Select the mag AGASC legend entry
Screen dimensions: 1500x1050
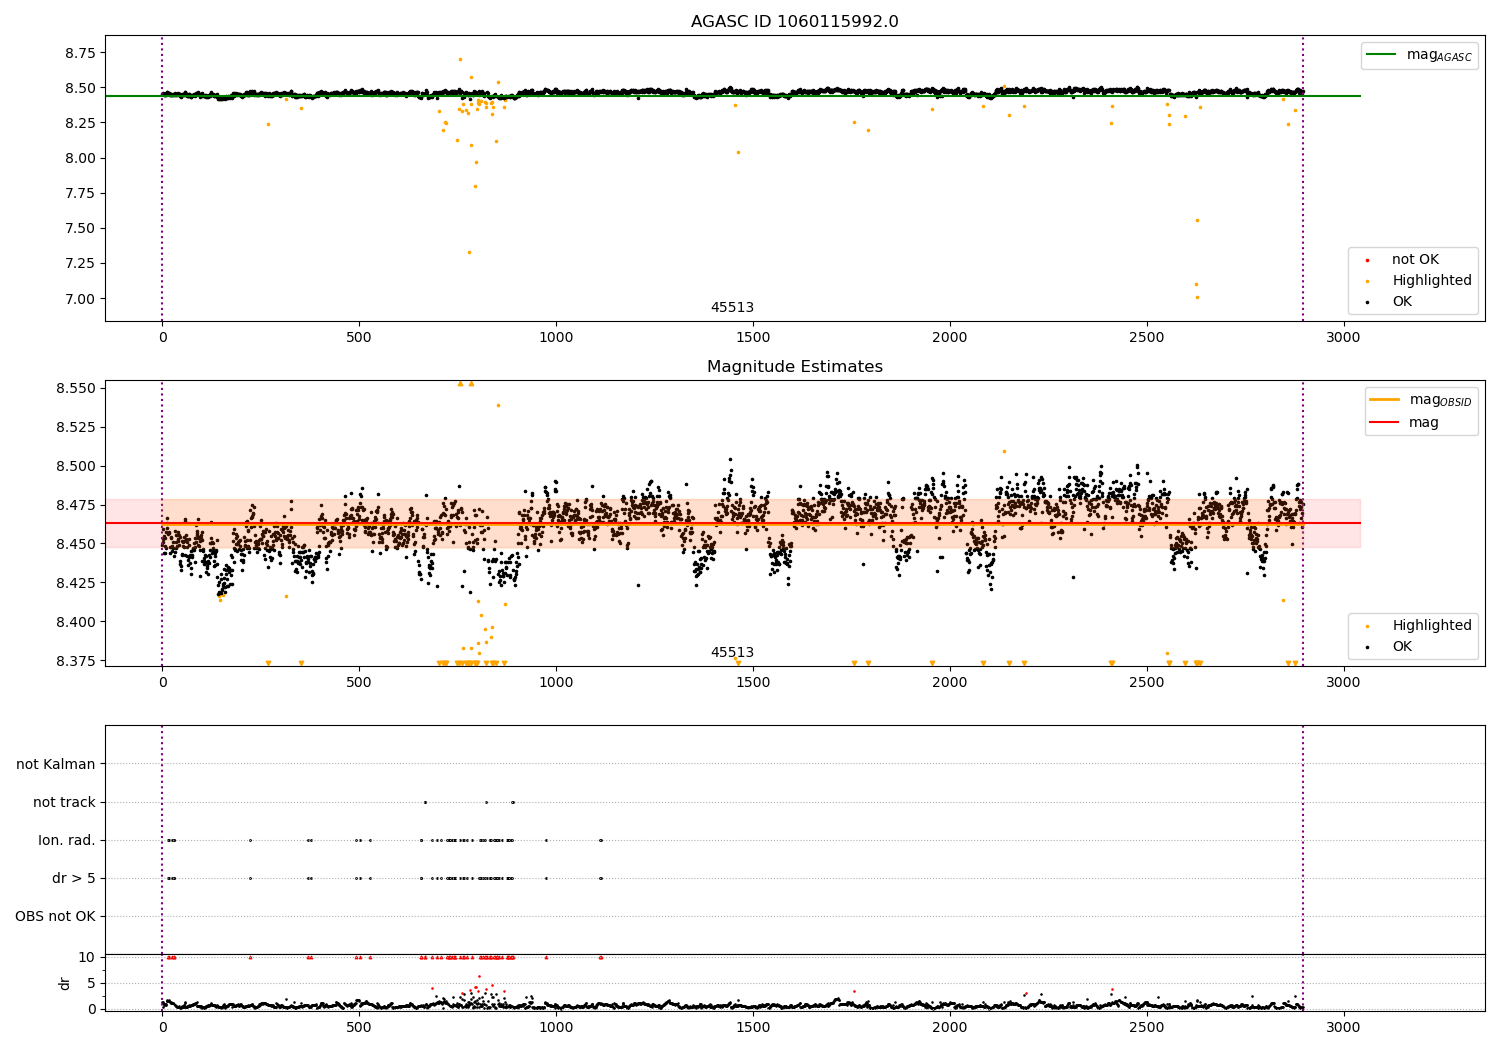pyautogui.click(x=1420, y=55)
